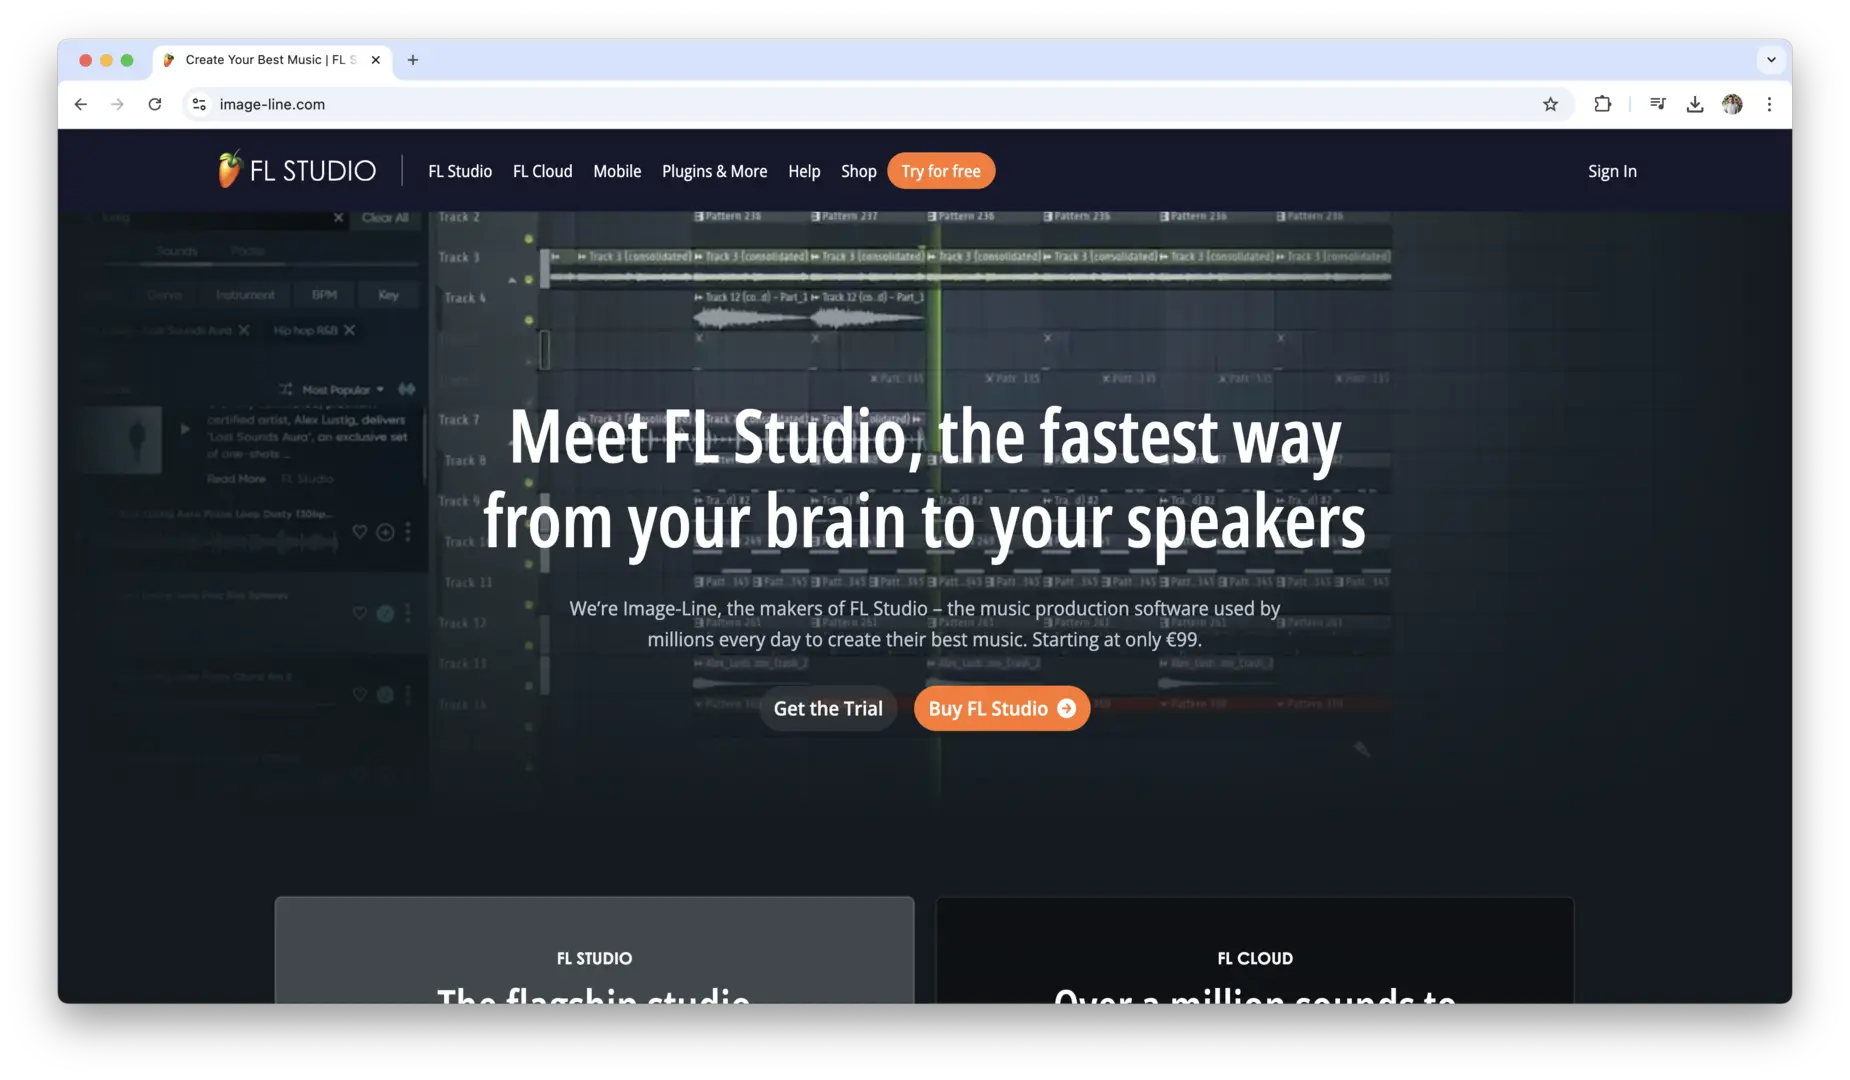Click the FL STUDIO card heading

pos(594,958)
